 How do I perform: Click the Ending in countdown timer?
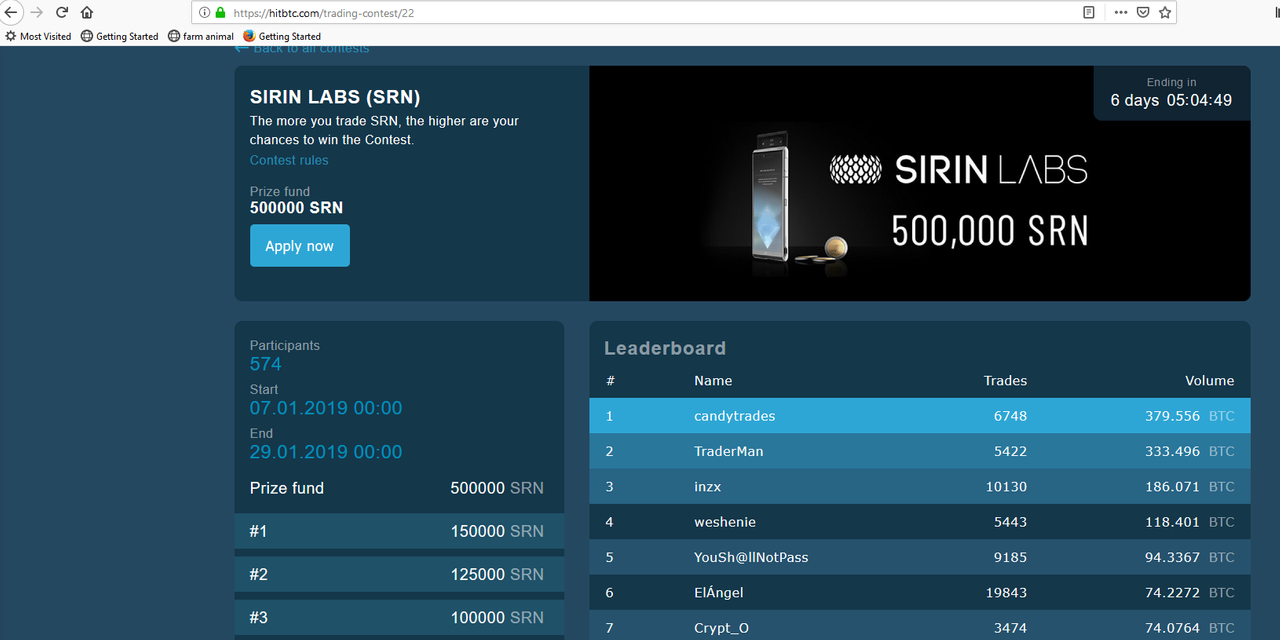(1172, 93)
